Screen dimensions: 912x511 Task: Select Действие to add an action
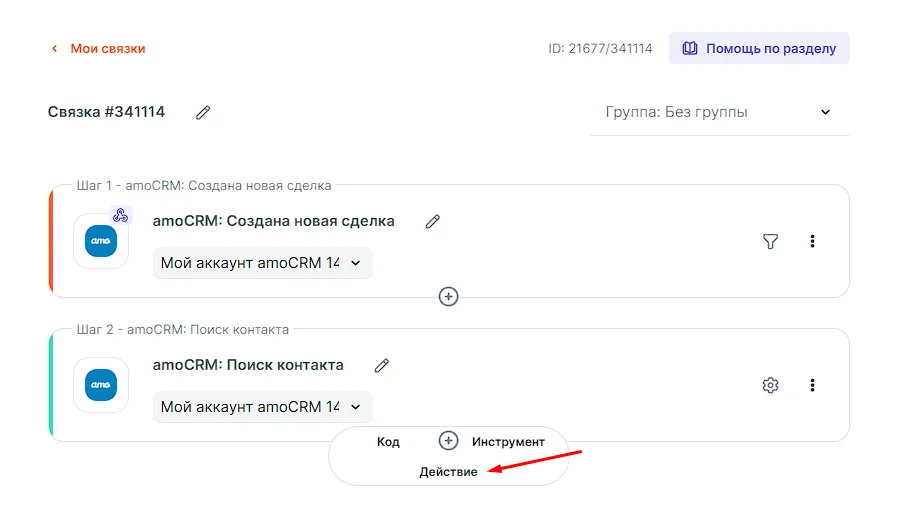click(448, 471)
